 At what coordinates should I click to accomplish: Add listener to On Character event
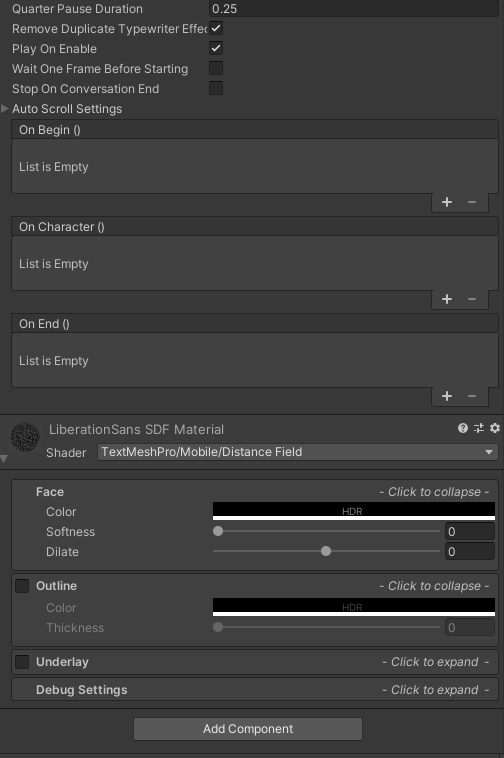447,299
